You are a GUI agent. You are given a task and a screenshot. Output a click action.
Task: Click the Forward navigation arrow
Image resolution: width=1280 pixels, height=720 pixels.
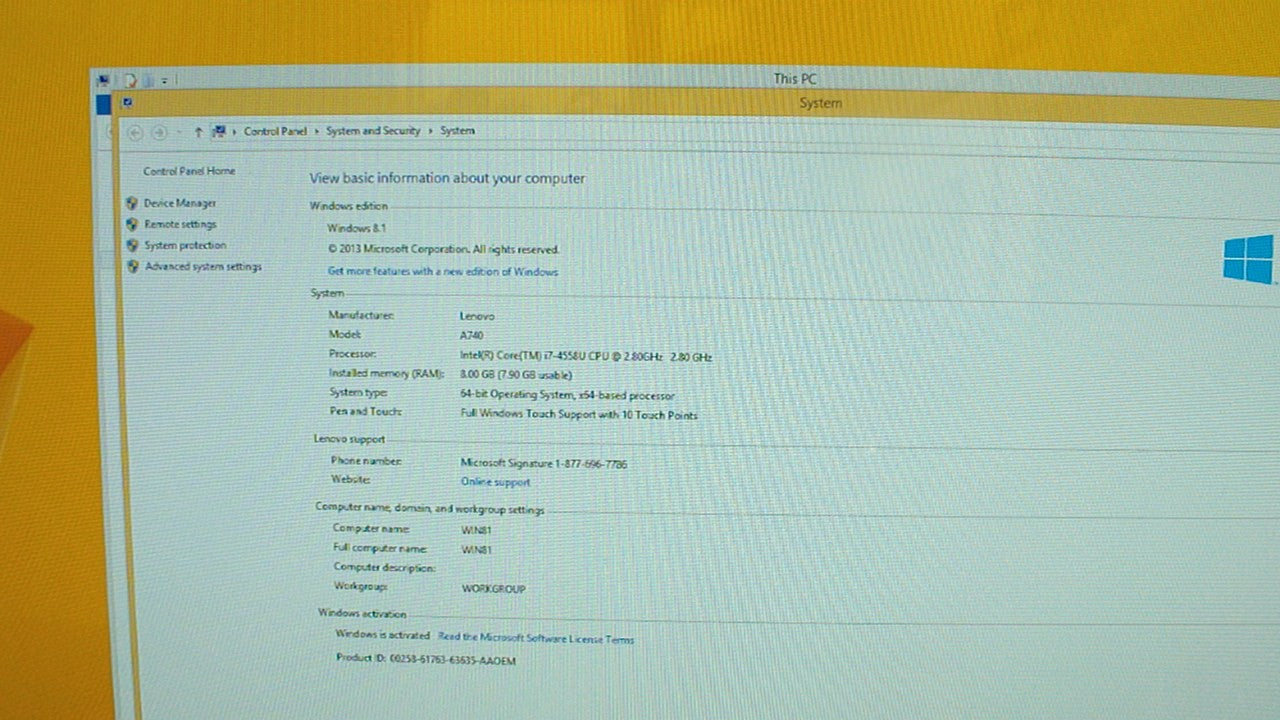coord(158,132)
